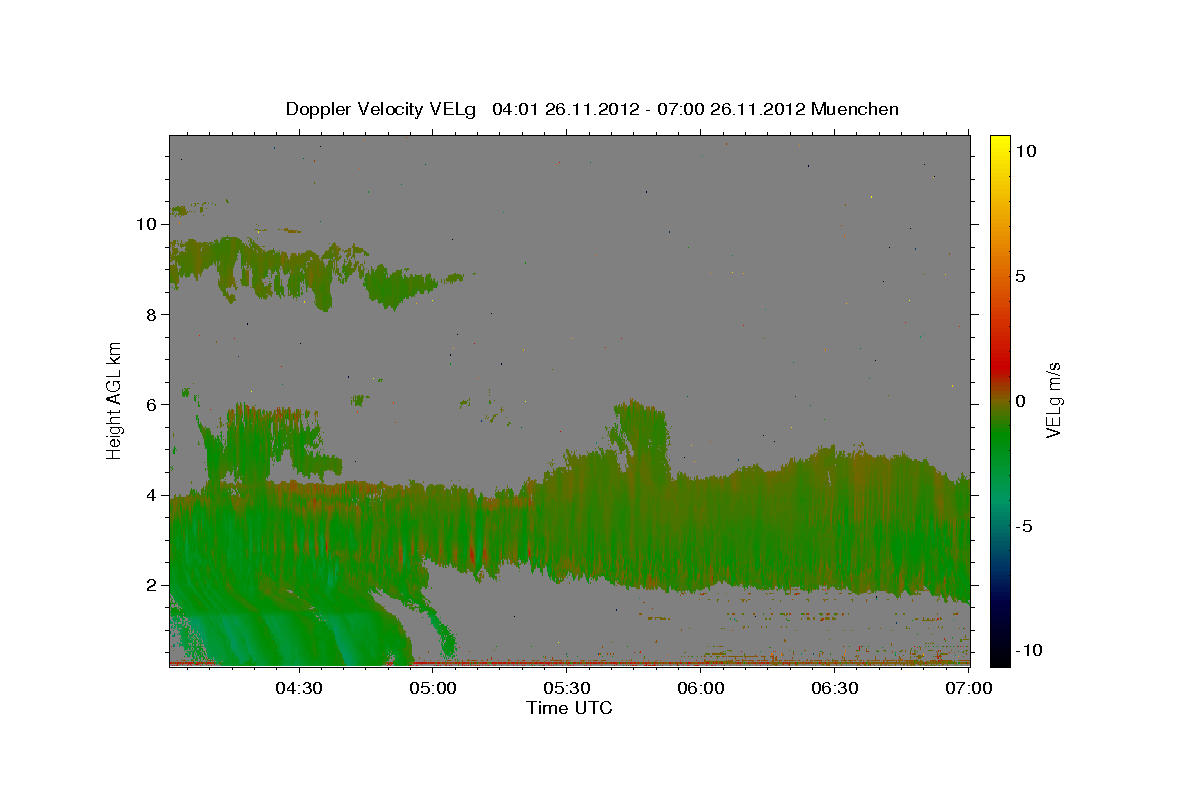Click the 'Time UTC' axis label

(x=569, y=708)
